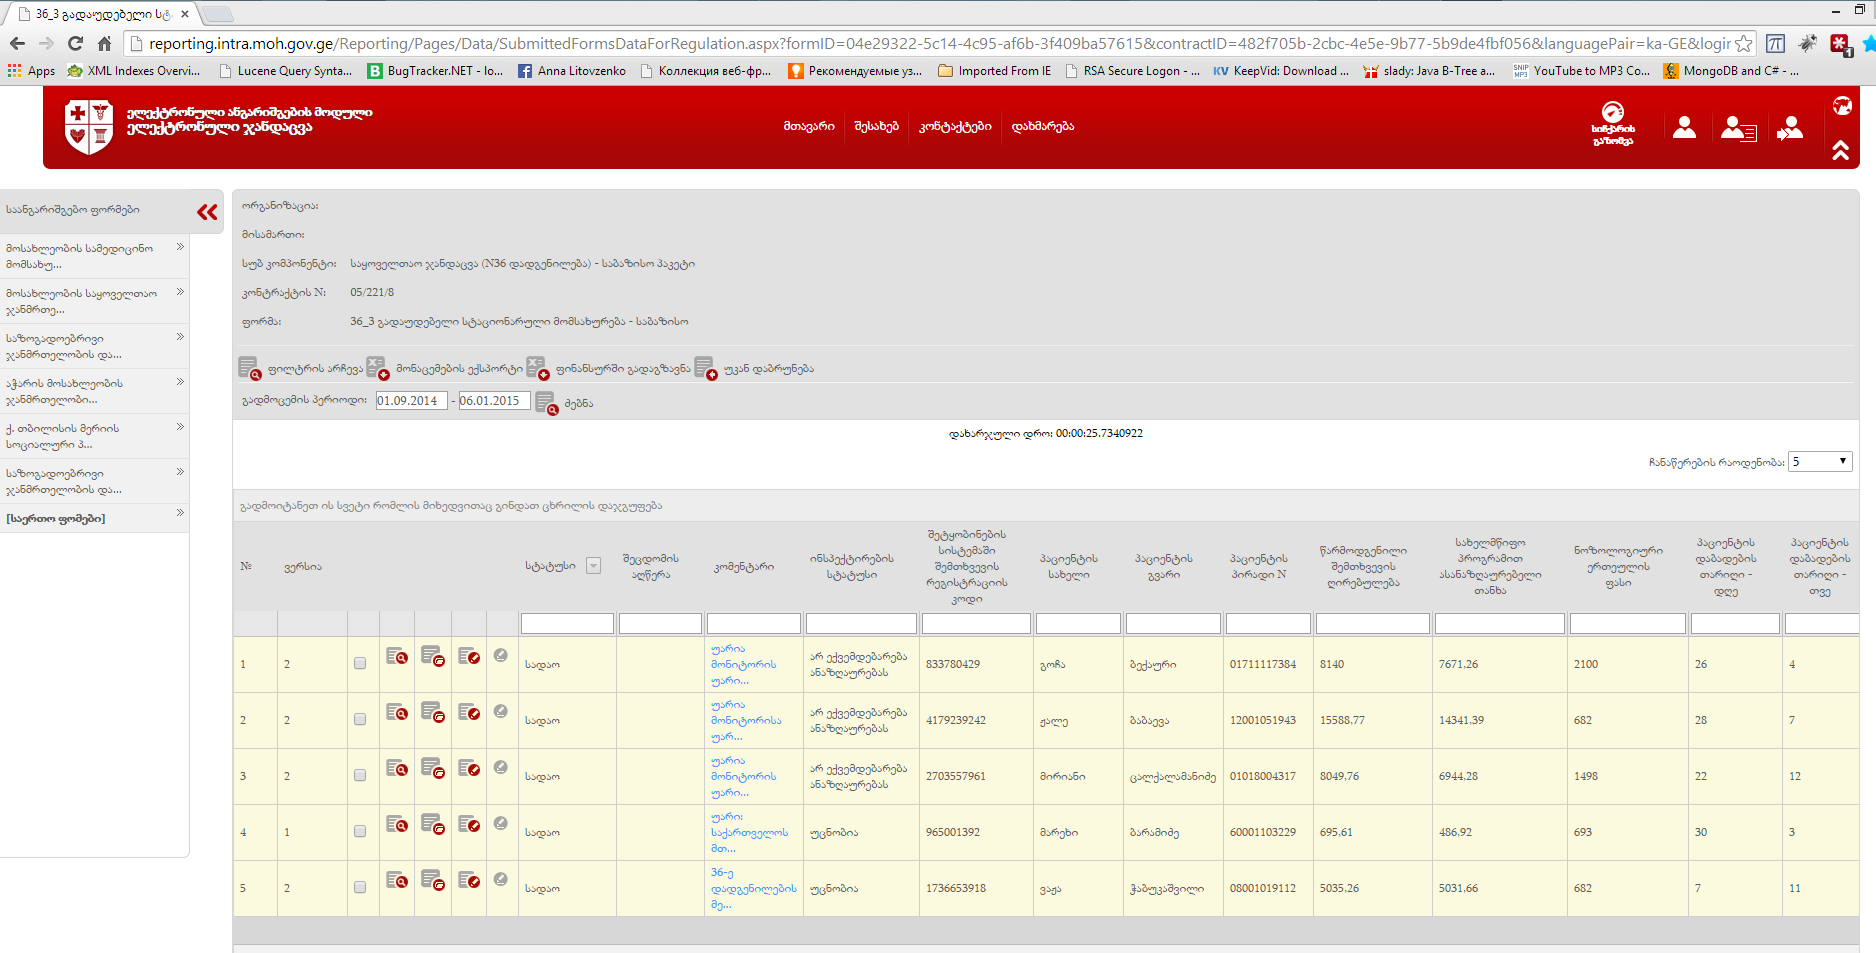The width and height of the screenshot is (1876, 953).
Task: Open the კონტაქტები menu item
Action: tap(955, 127)
